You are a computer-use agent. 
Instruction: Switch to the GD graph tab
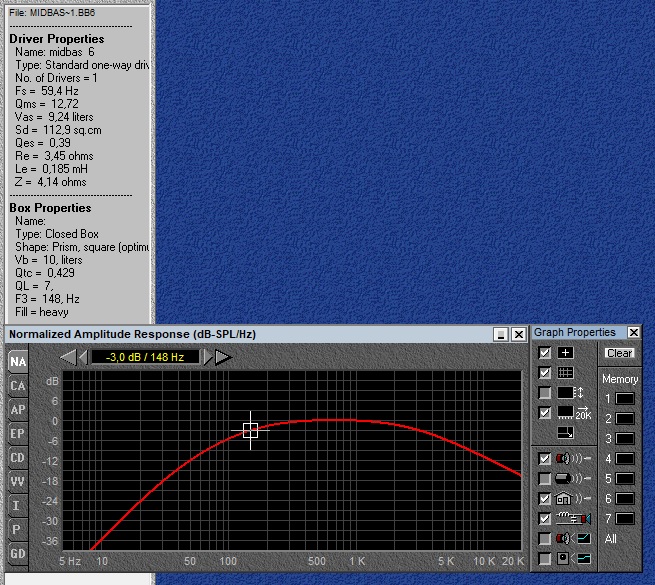coord(18,554)
